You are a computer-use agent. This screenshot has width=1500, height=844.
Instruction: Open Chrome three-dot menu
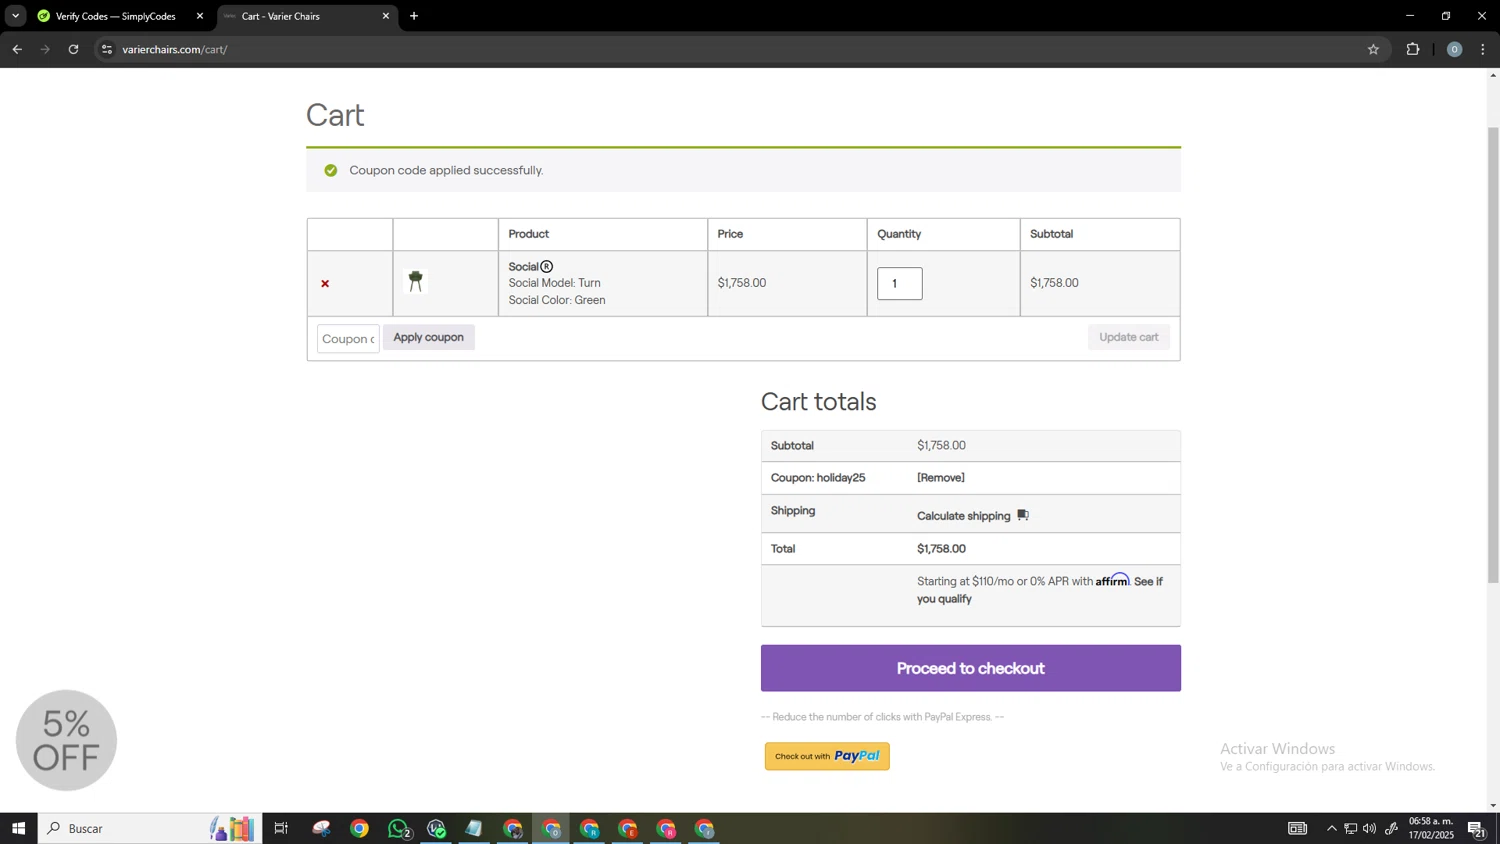coord(1483,49)
